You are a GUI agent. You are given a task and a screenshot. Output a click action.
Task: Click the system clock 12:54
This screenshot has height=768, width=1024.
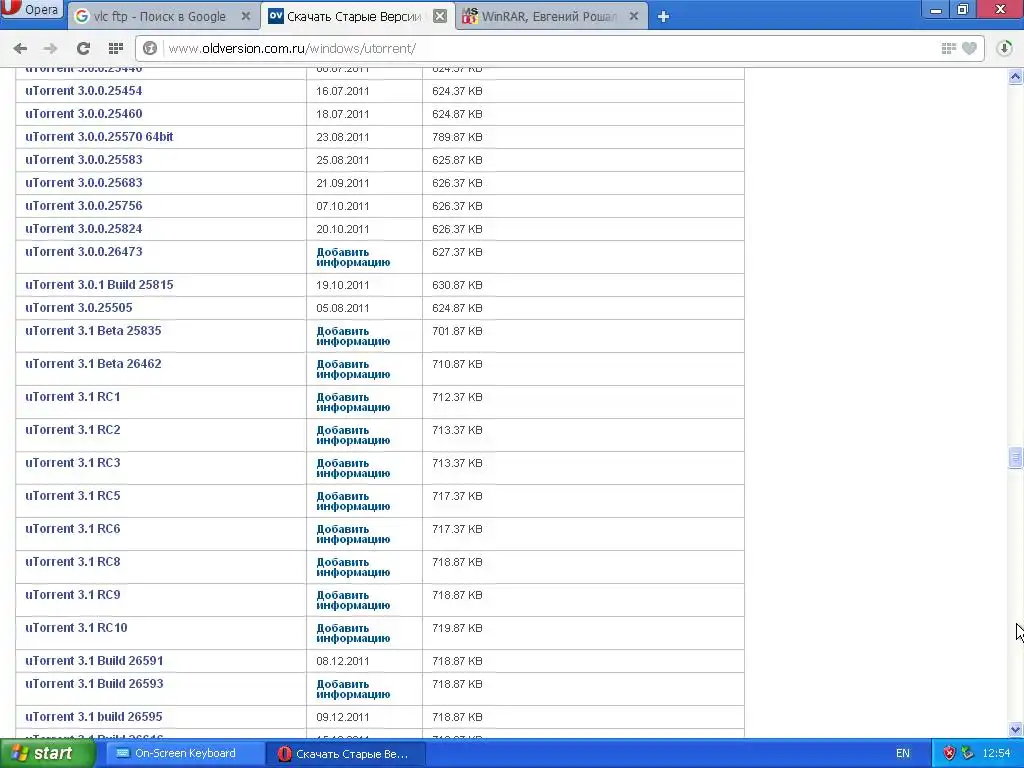997,754
